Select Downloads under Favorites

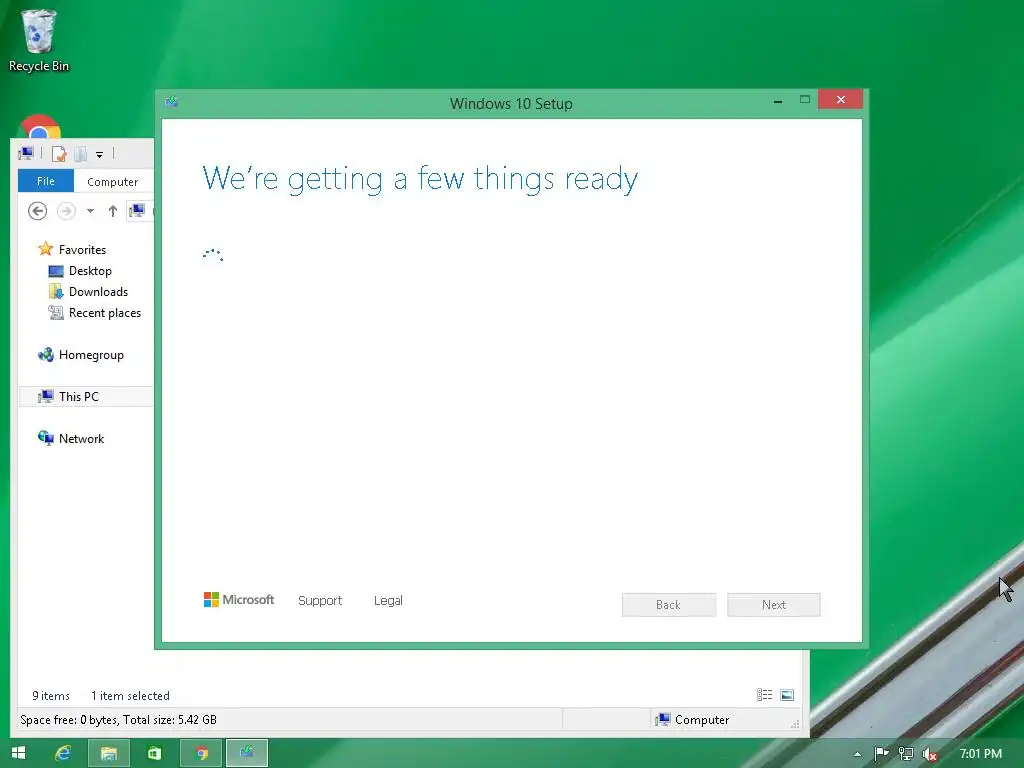pos(88,292)
